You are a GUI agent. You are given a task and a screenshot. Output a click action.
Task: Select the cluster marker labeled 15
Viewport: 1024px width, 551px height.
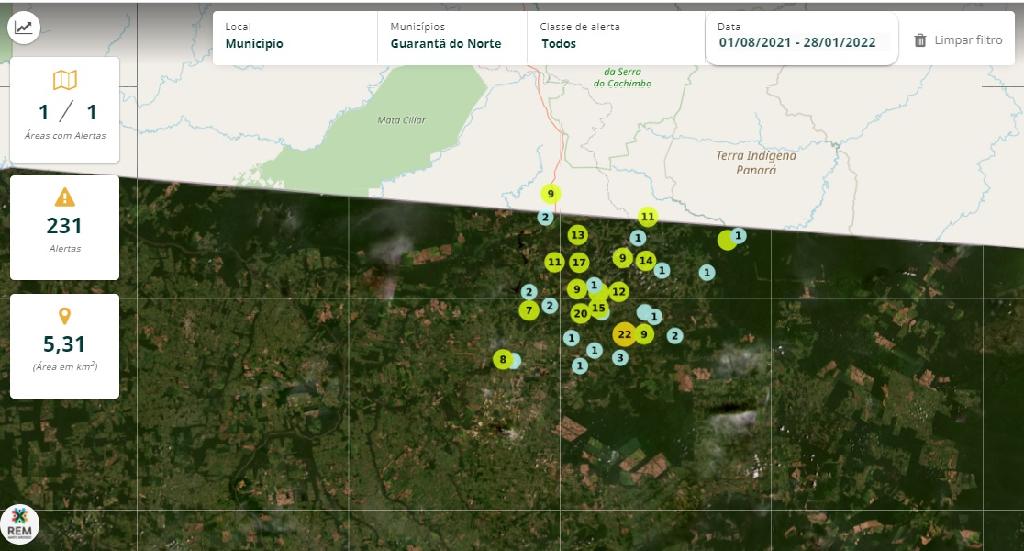coord(598,307)
